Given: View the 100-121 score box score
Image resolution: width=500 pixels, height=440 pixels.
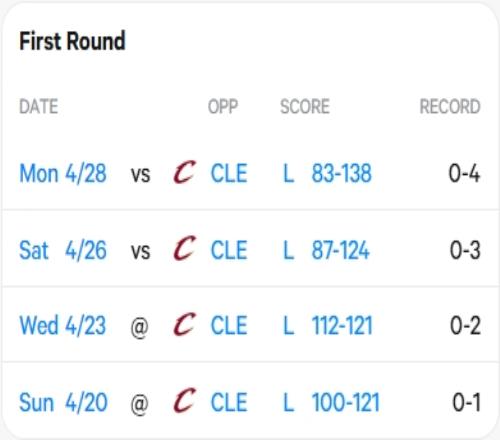Looking at the screenshot, I should (x=346, y=402).
